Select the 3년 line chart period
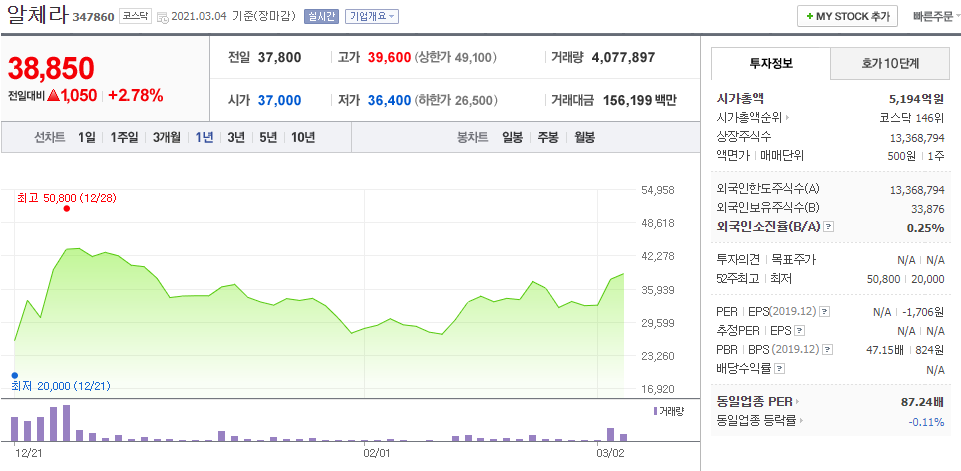Image resolution: width=961 pixels, height=471 pixels. click(x=236, y=137)
